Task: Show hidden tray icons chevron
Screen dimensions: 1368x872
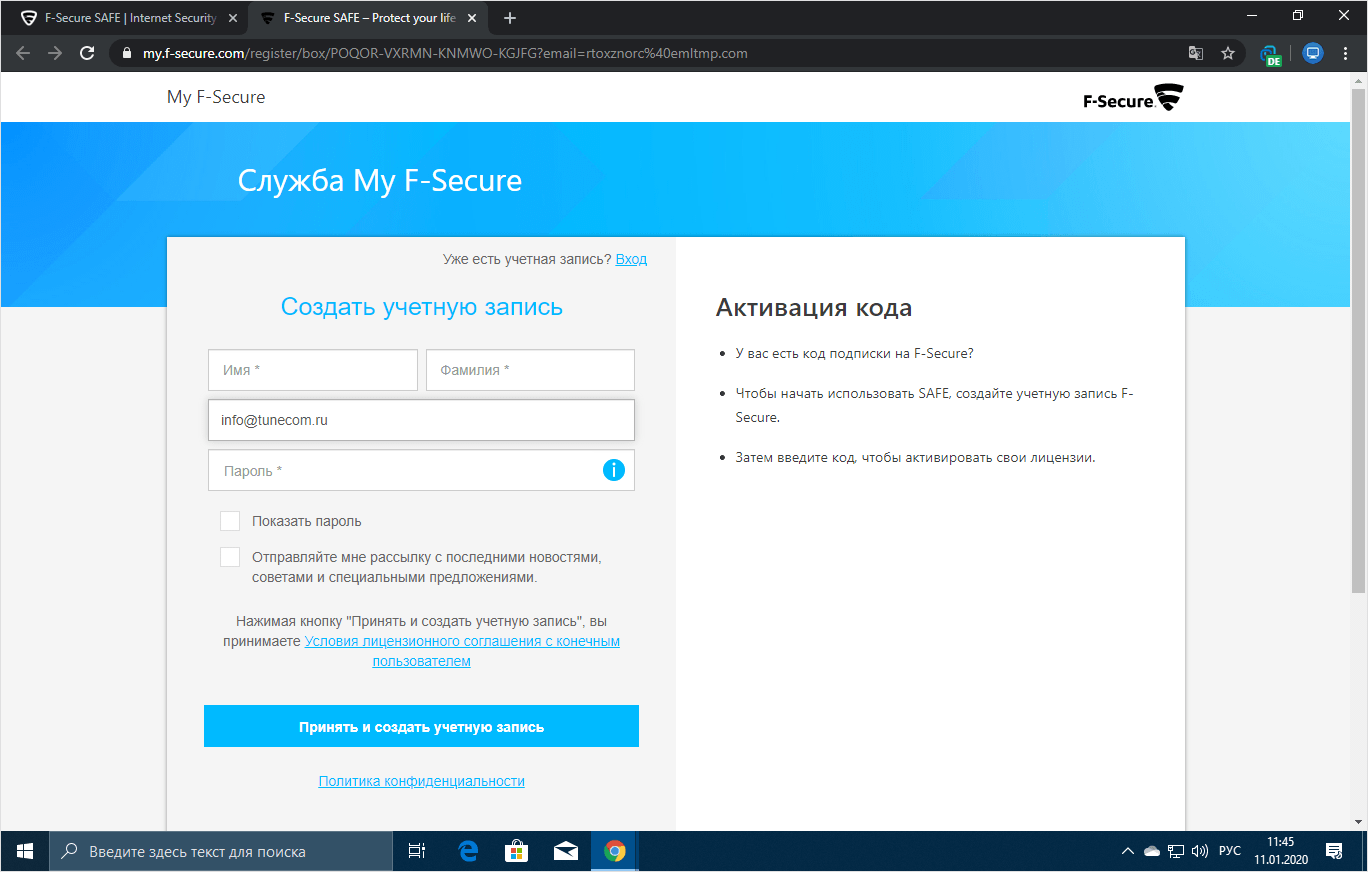Action: pos(1128,851)
